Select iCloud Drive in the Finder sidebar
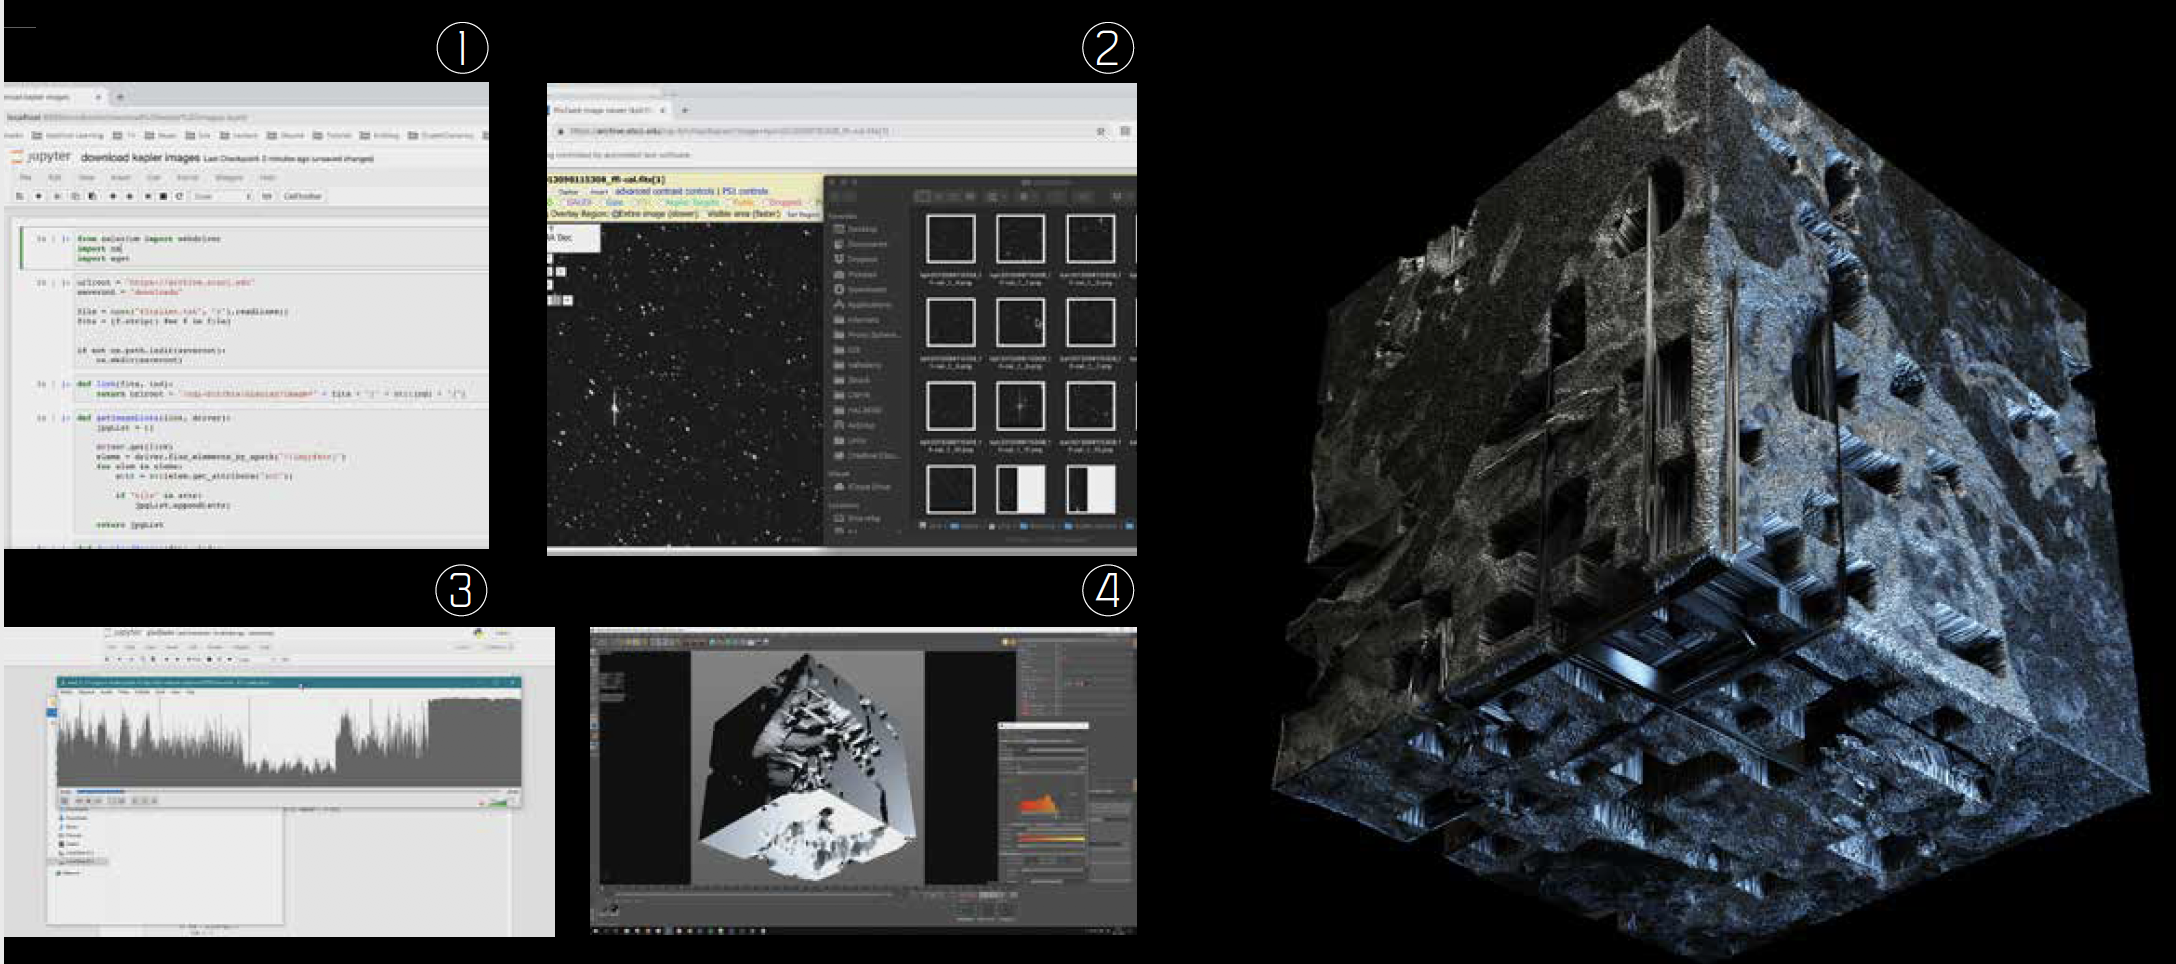2176x964 pixels. pos(862,487)
